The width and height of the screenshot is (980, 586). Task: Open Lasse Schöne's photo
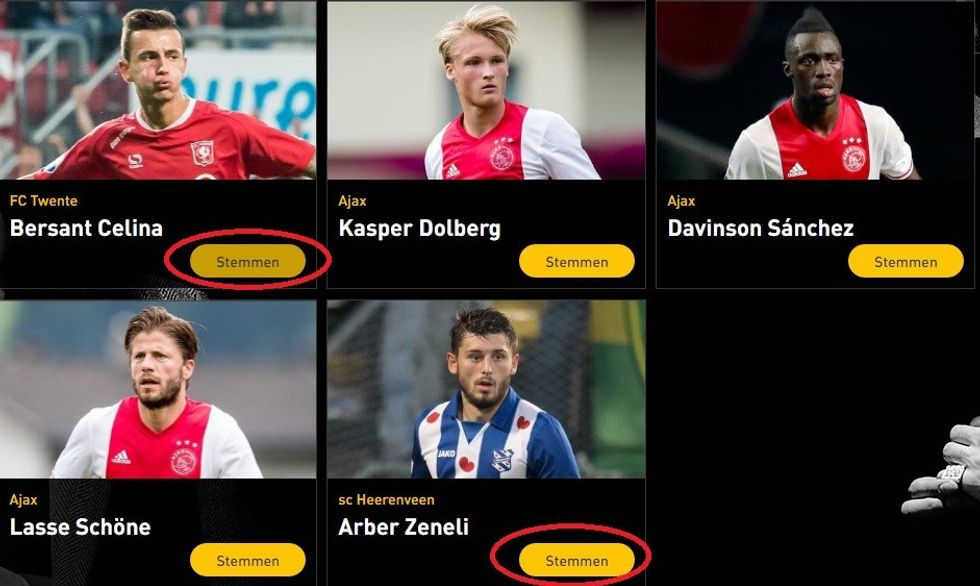point(158,389)
